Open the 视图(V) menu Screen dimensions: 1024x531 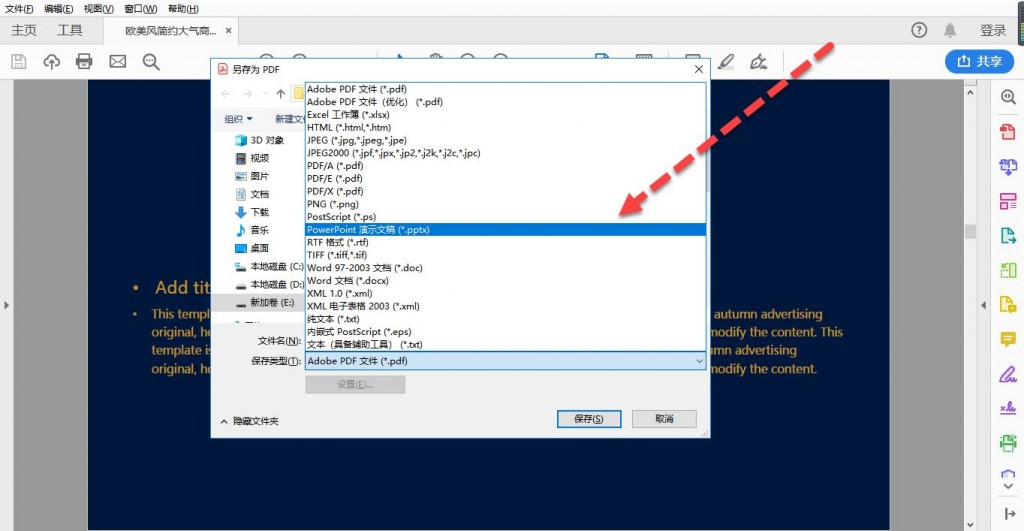point(99,8)
